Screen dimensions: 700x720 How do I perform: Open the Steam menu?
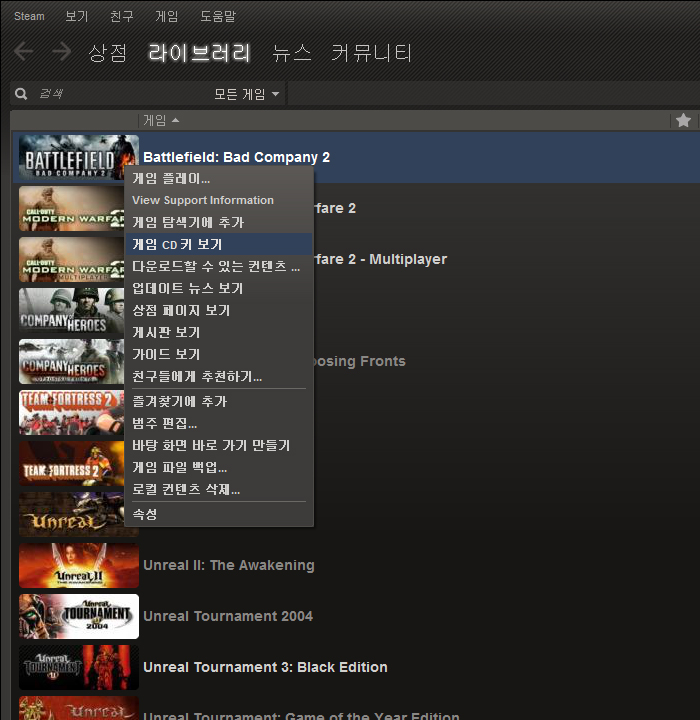click(29, 17)
